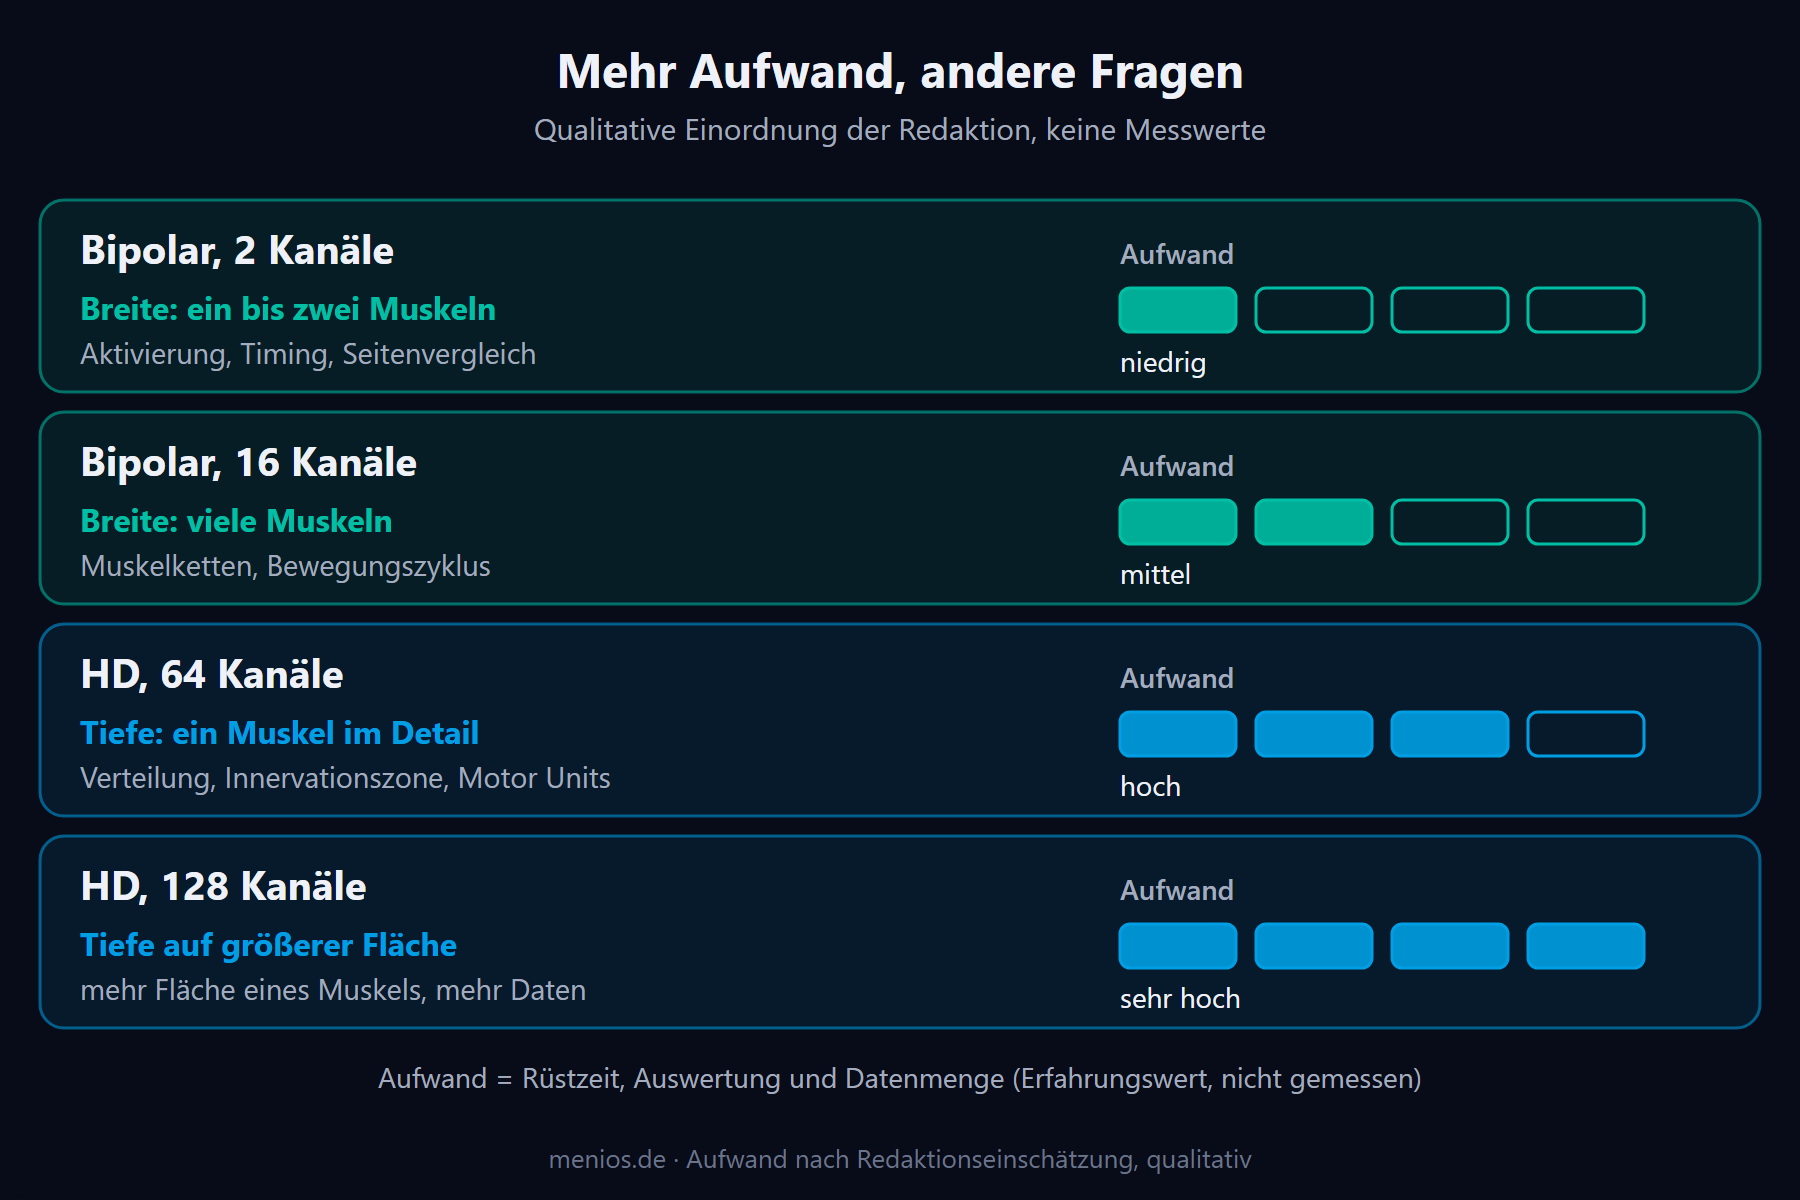
Task: Click 'Tiefe: ein Muskel im Detail'
Action: pyautogui.click(x=279, y=733)
